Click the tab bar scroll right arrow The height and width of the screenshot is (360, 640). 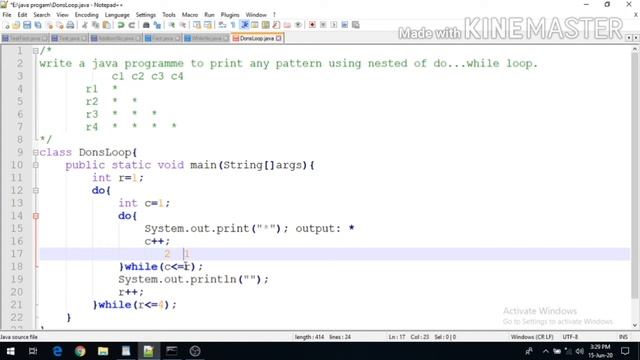[636, 38]
